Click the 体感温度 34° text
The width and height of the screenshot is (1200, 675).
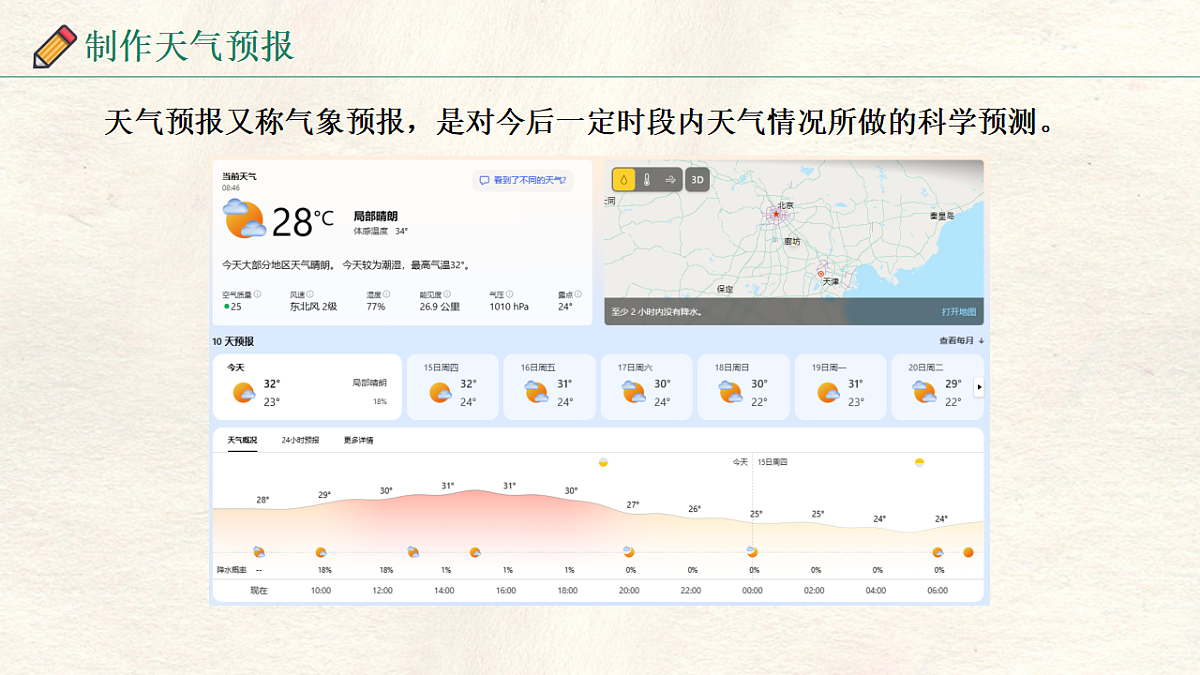381,231
